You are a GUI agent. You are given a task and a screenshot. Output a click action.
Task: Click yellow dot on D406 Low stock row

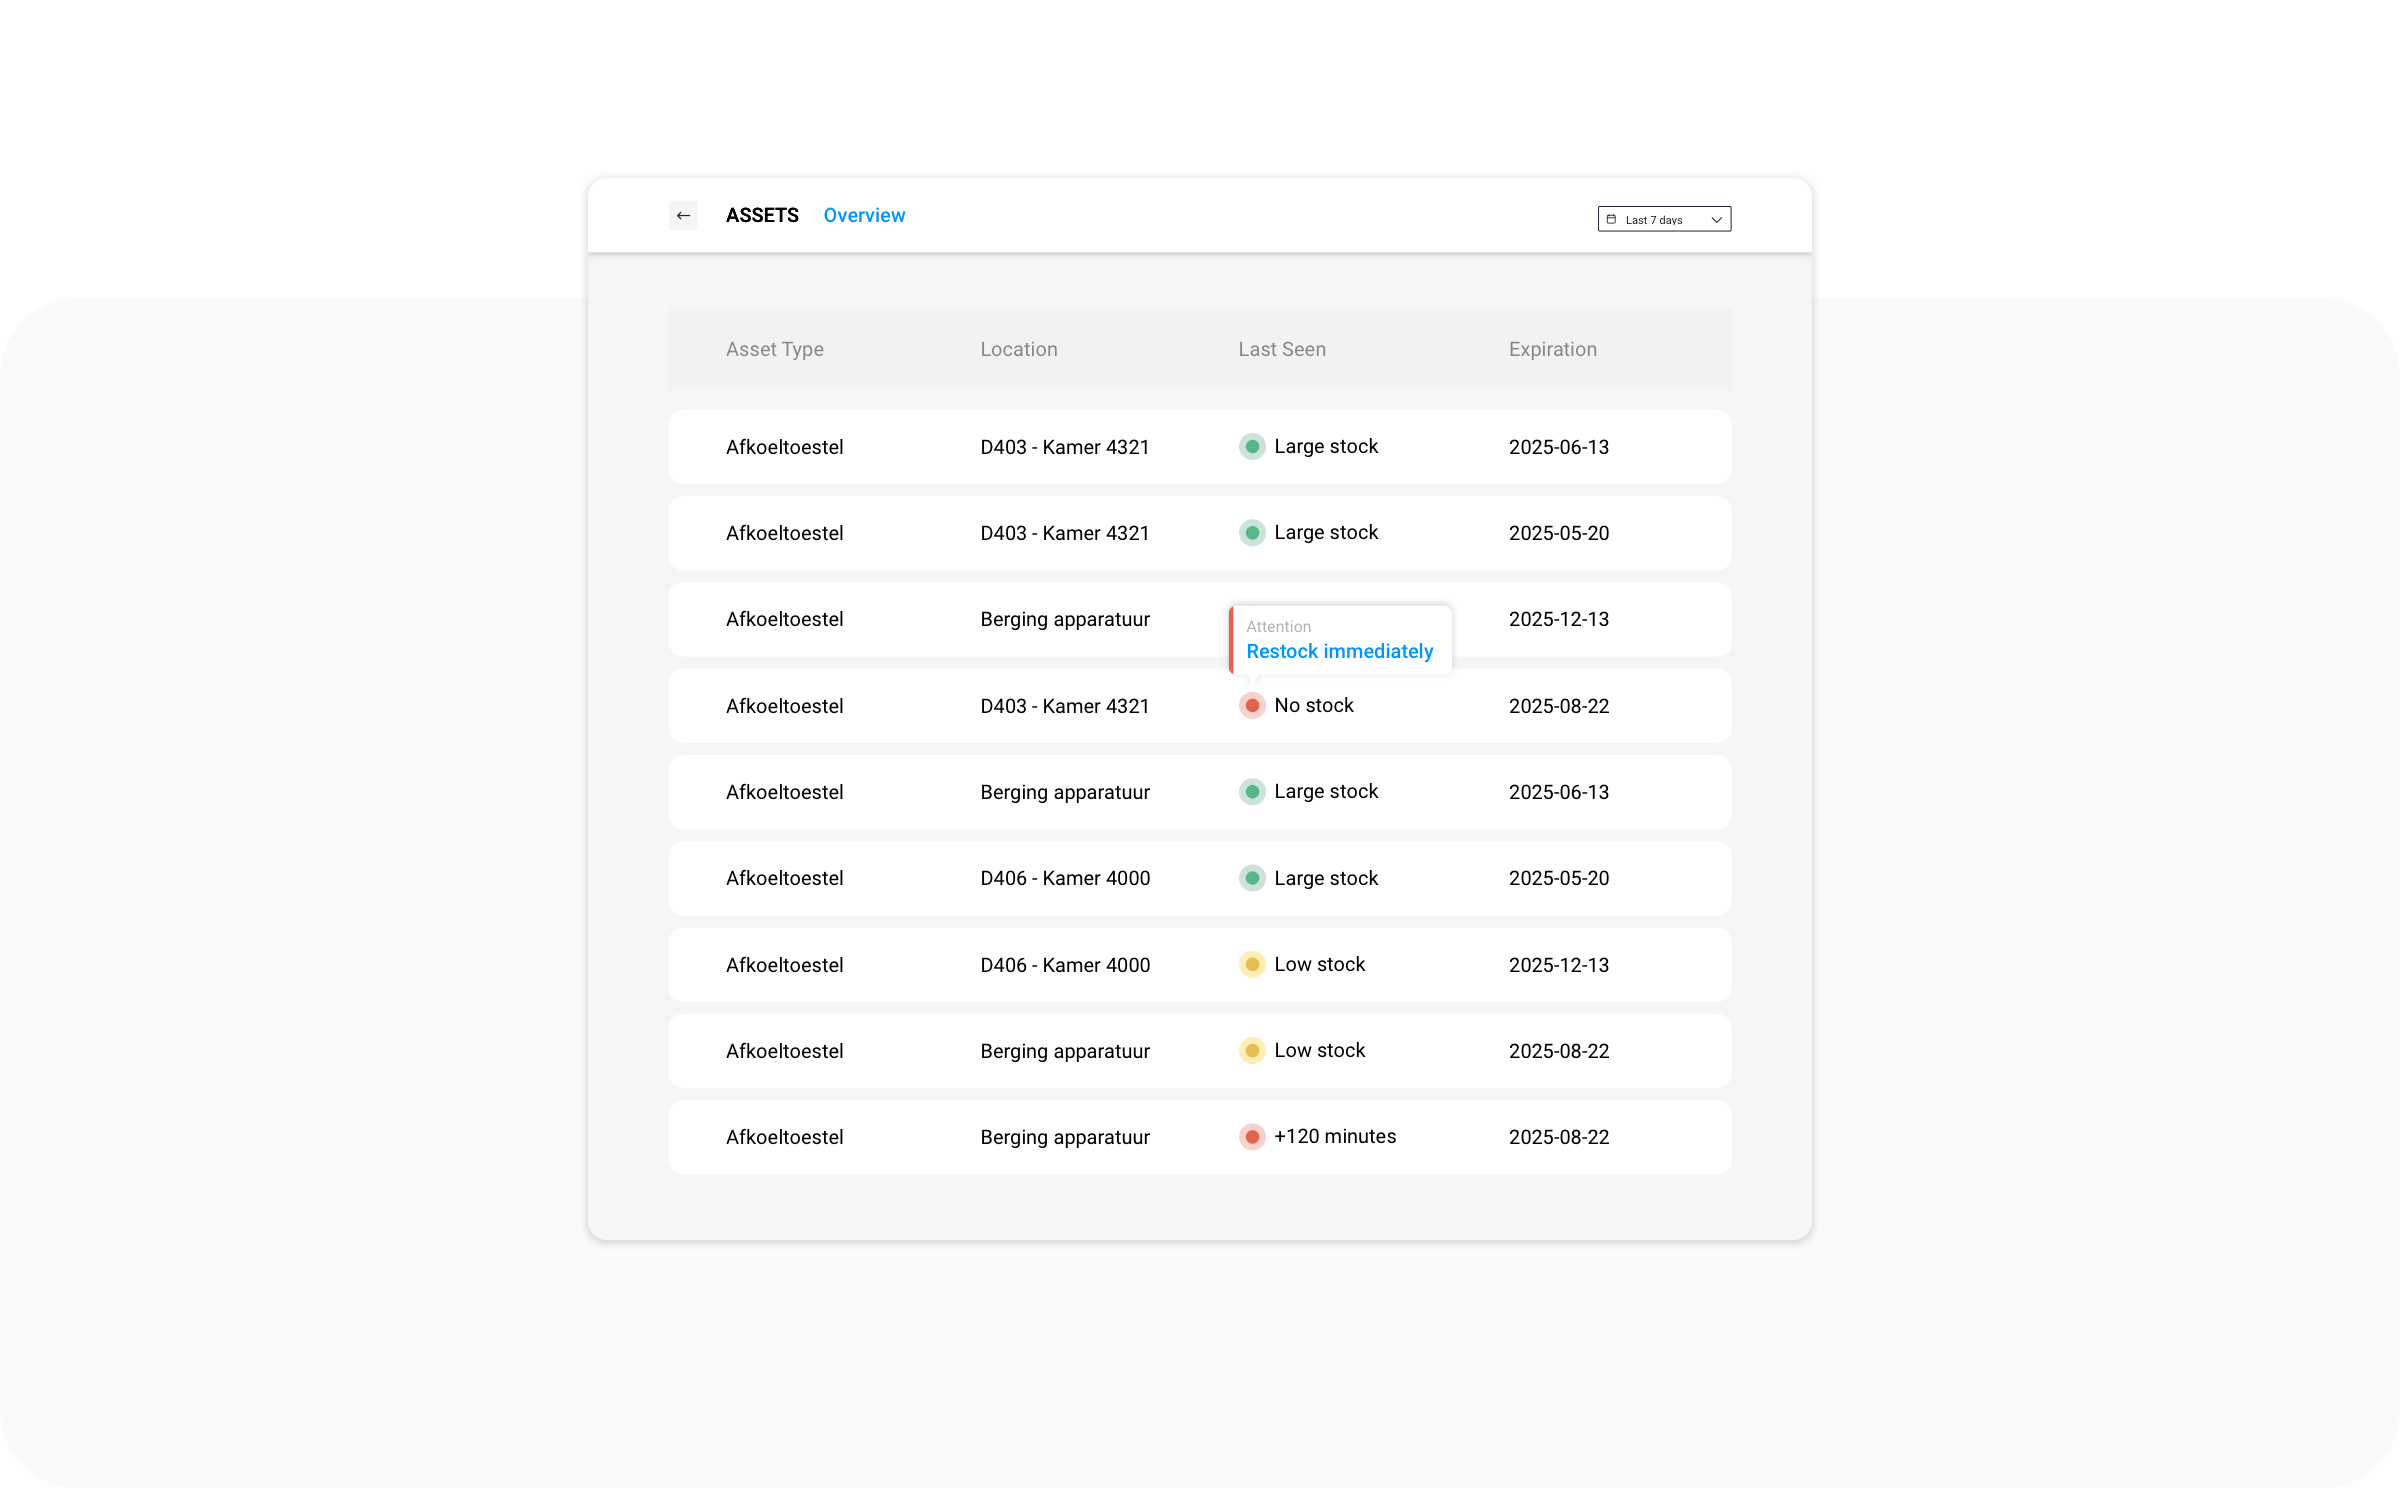[1252, 965]
